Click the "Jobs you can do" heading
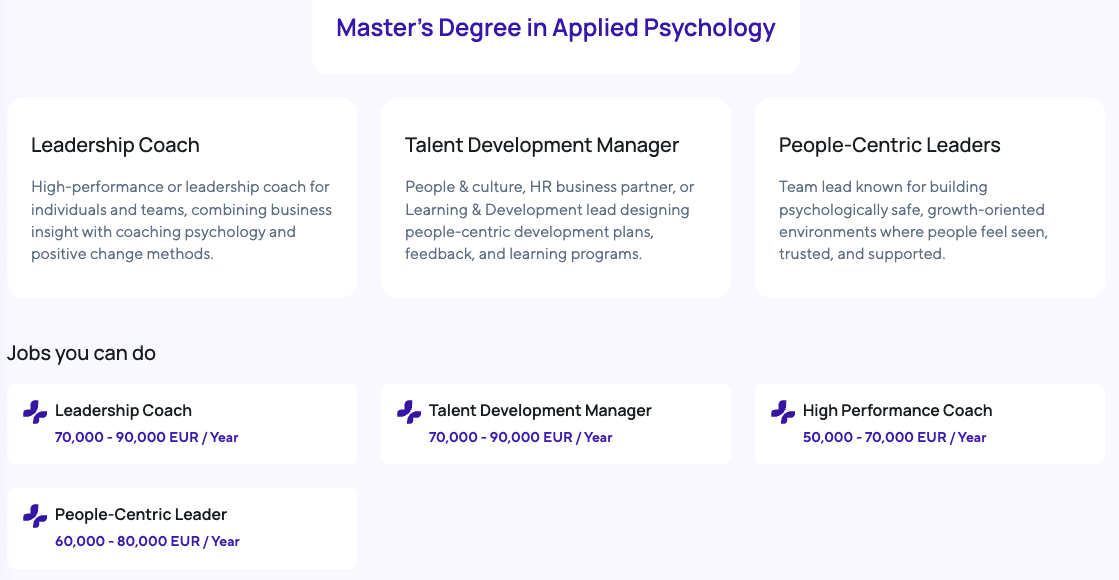 tap(81, 353)
